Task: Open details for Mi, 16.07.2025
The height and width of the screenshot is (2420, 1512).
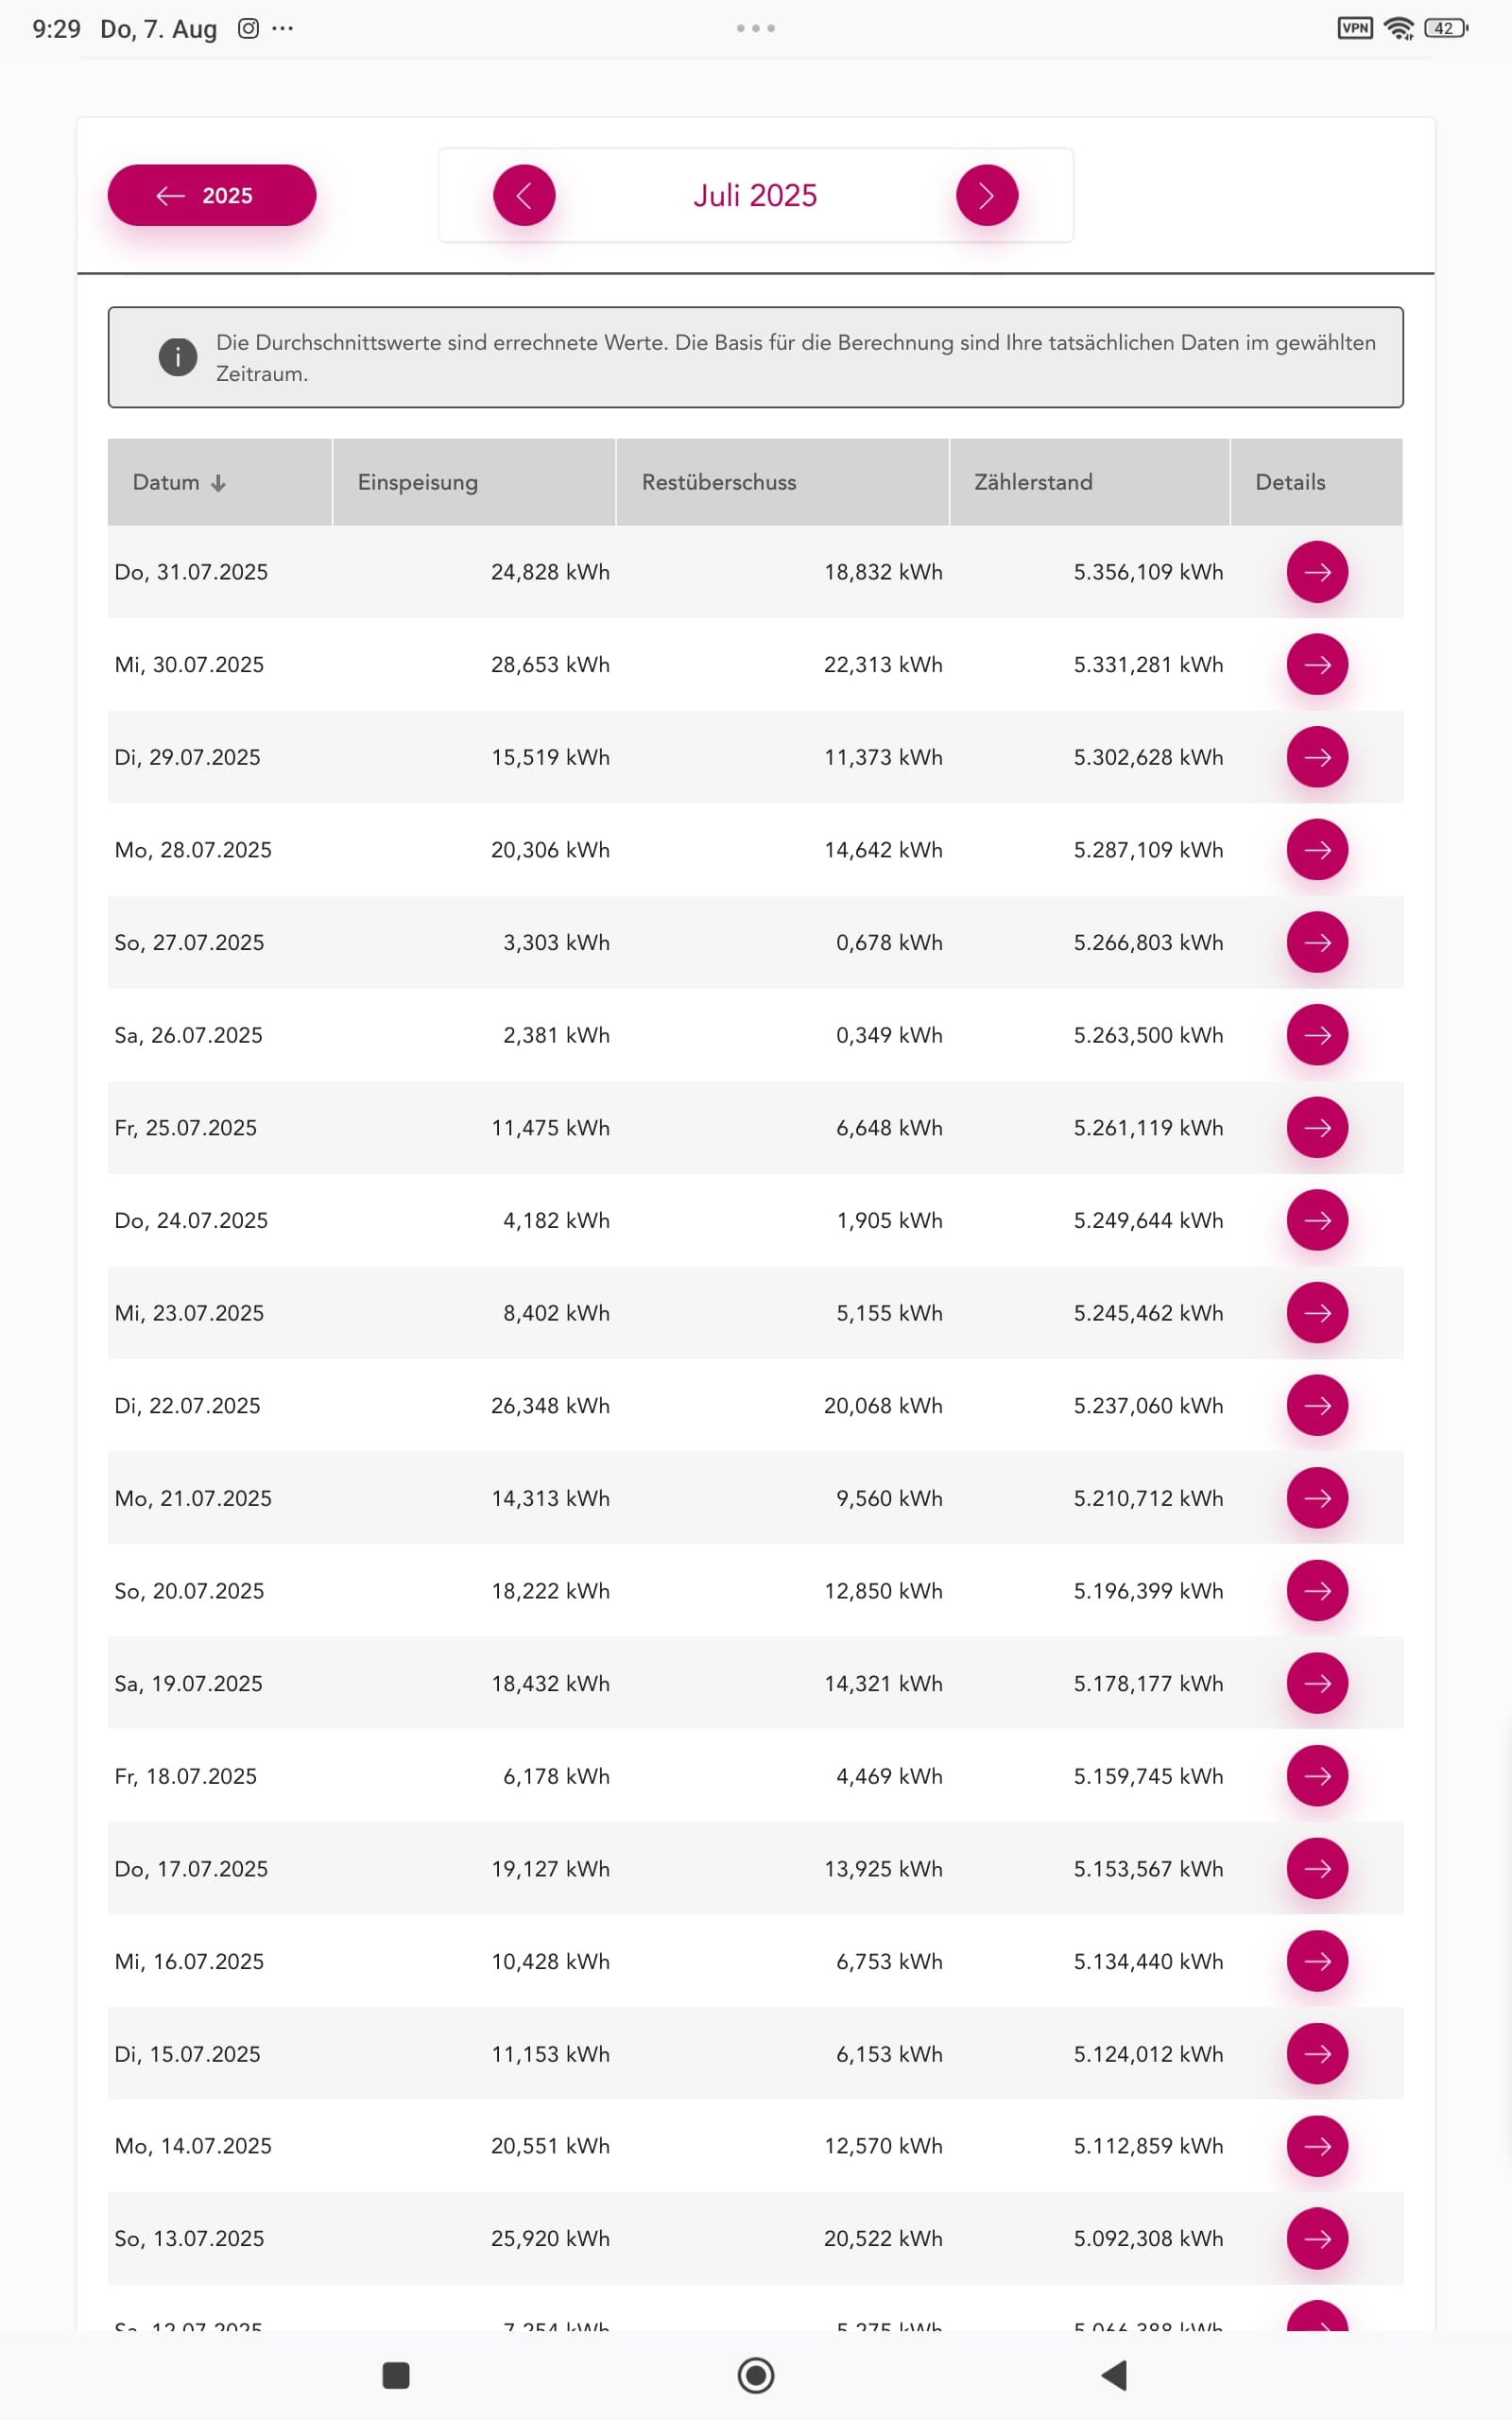Action: 1316,1961
